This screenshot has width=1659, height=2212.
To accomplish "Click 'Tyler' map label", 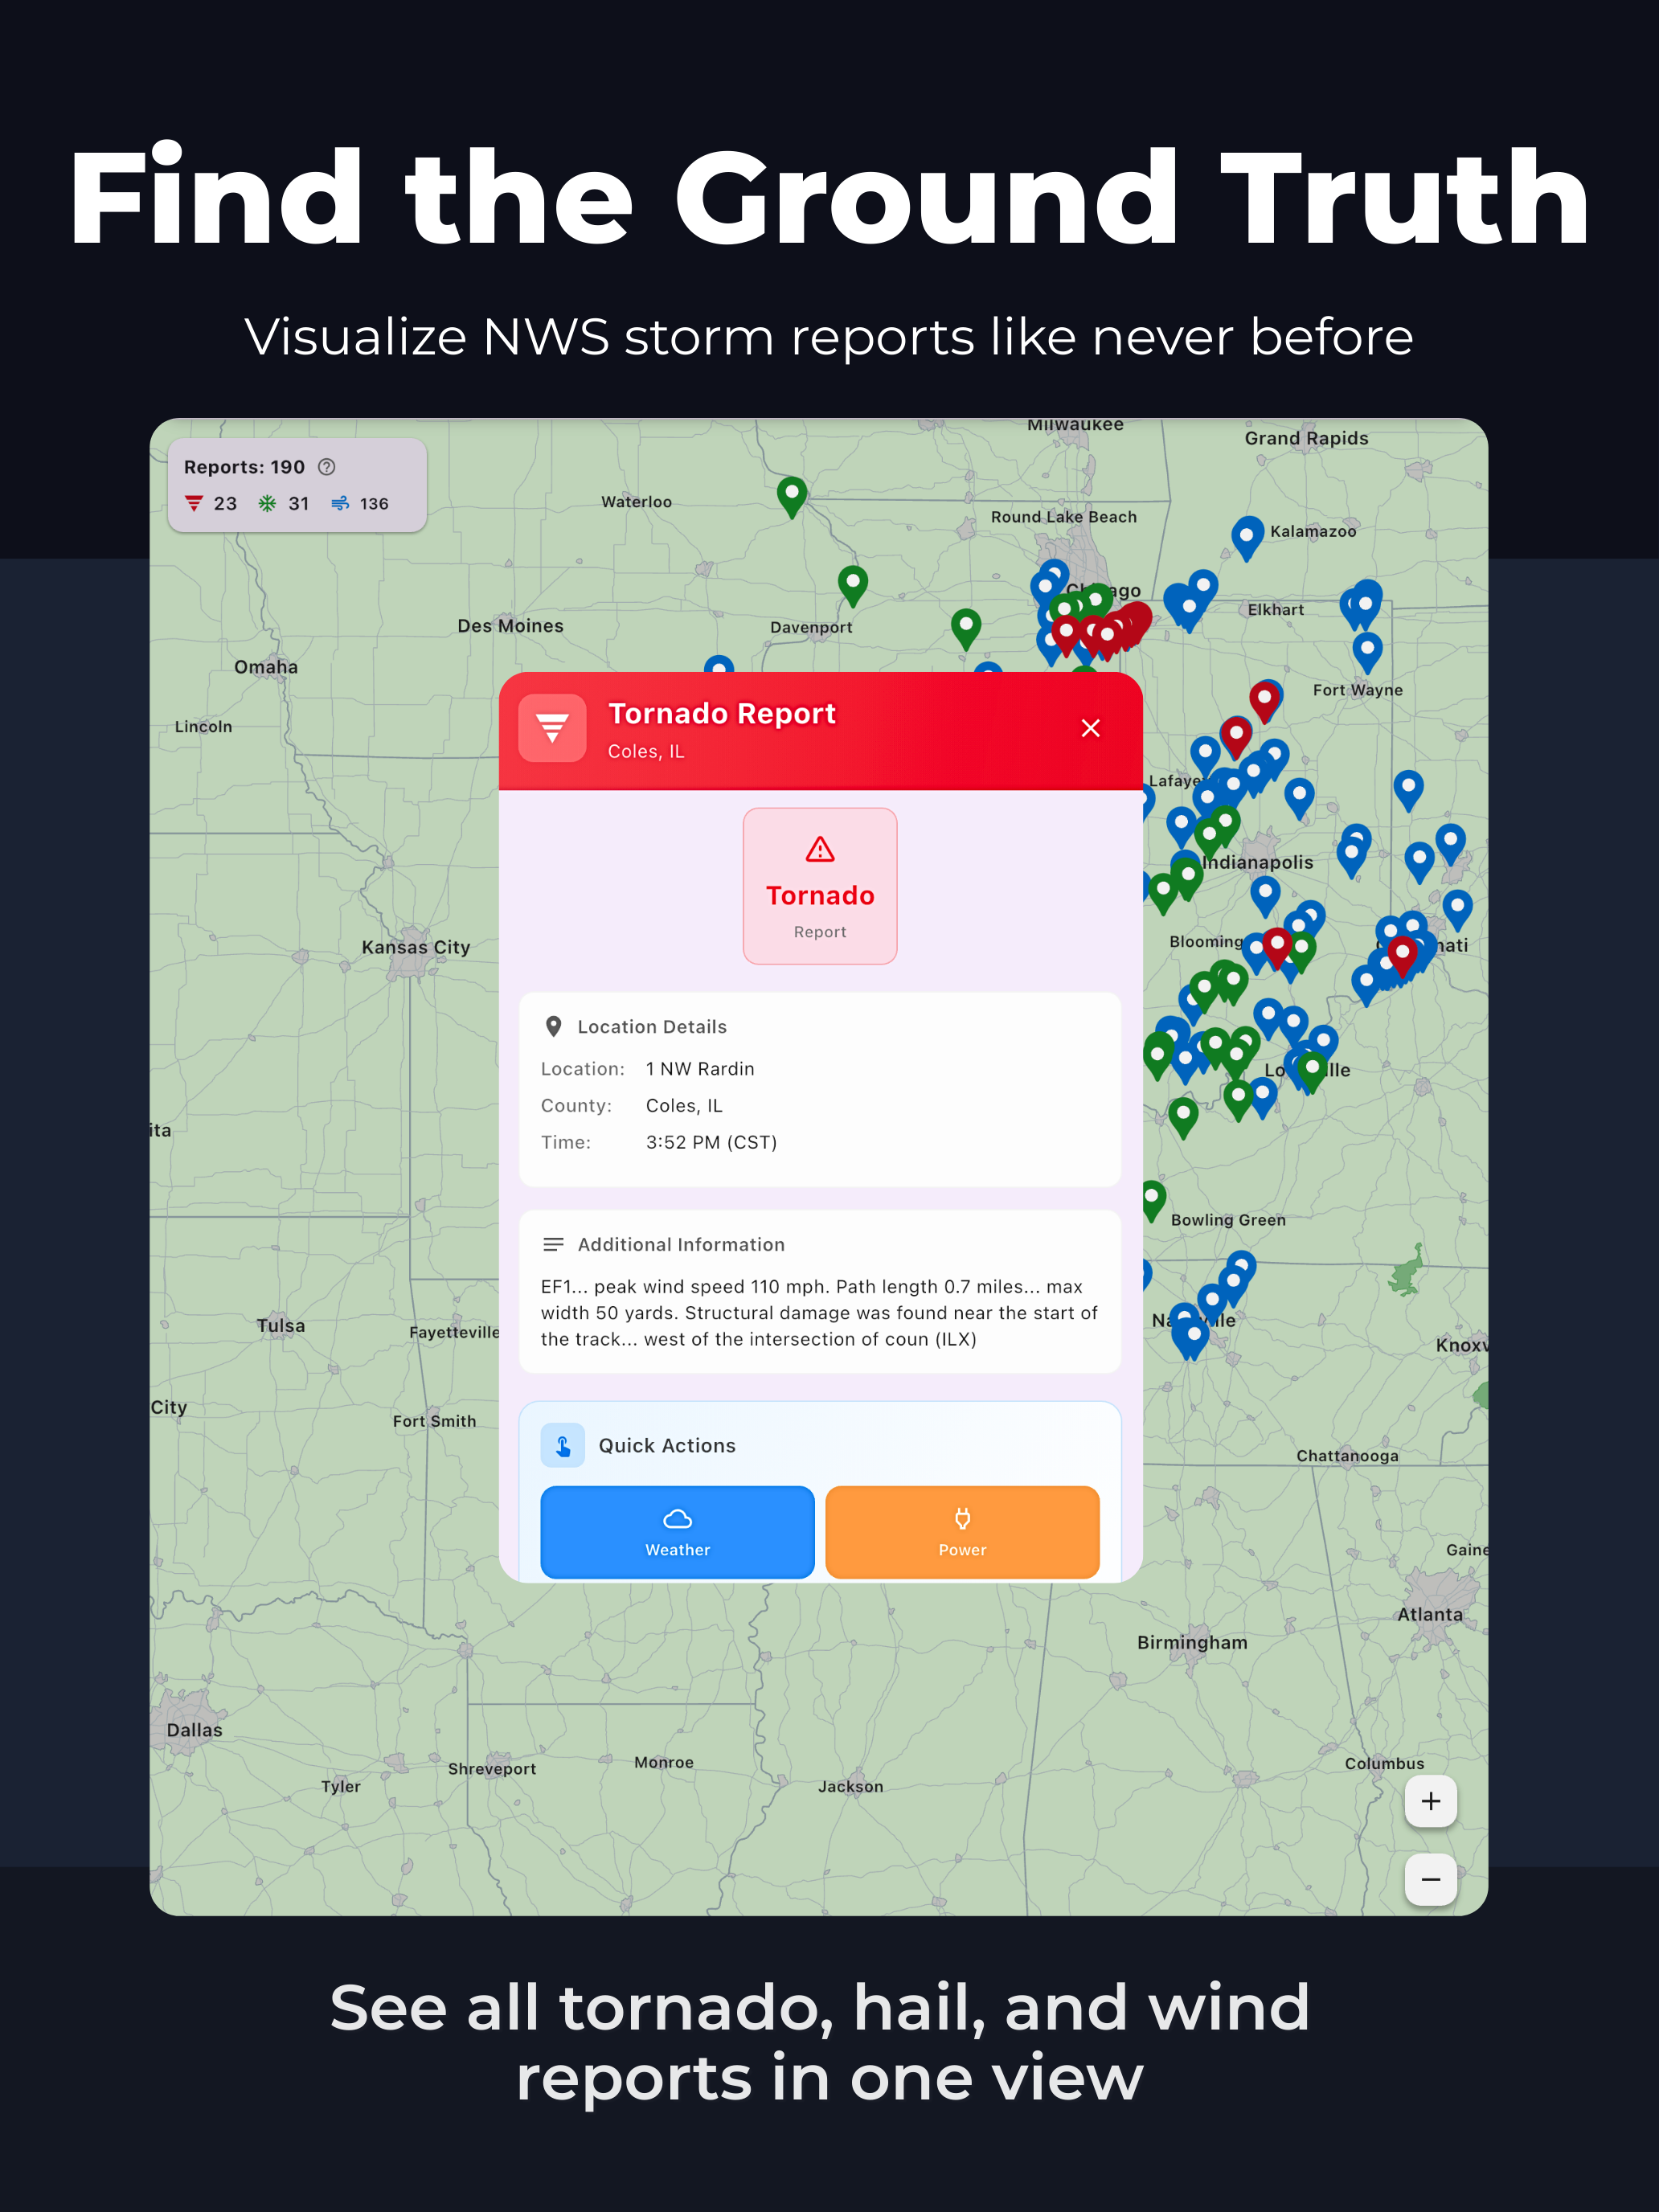I will [x=341, y=1786].
